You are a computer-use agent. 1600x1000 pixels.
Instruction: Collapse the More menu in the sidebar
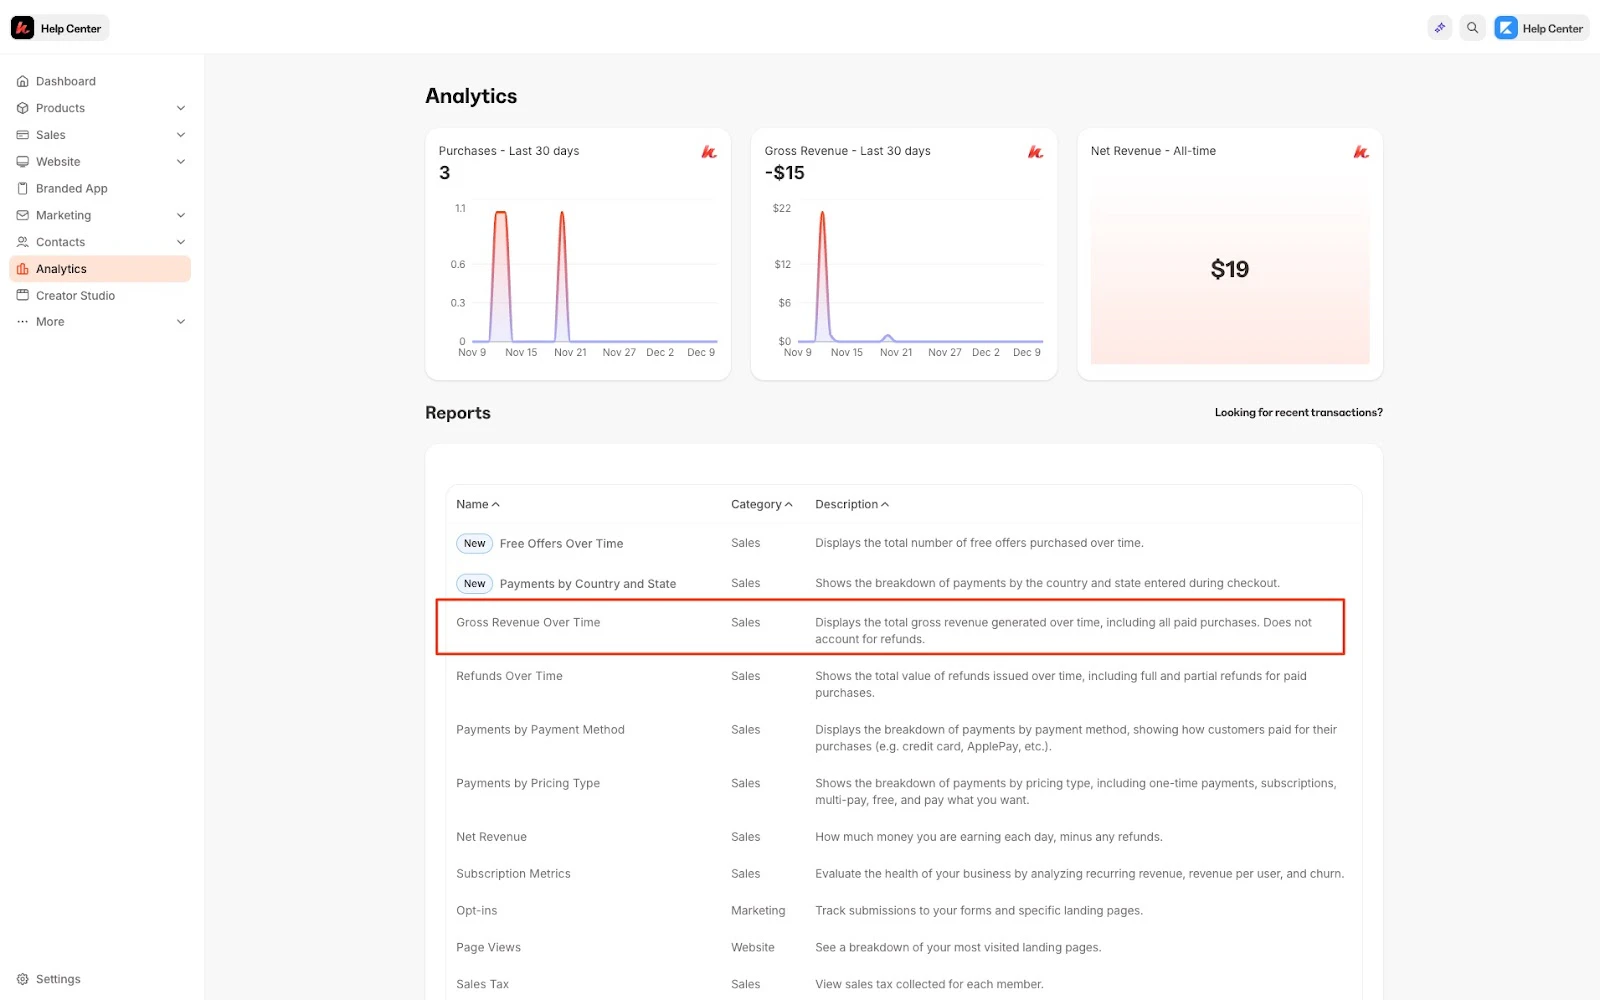180,321
